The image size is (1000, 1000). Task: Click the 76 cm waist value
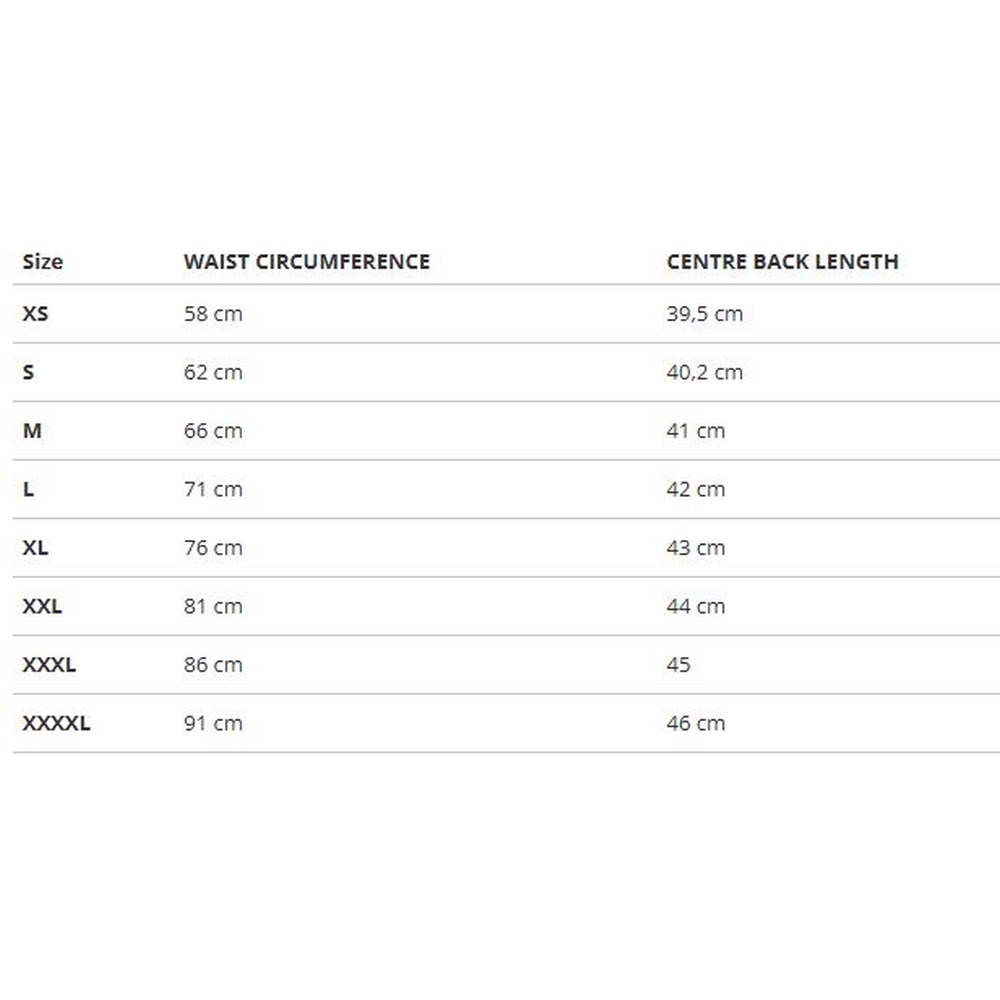click(213, 548)
